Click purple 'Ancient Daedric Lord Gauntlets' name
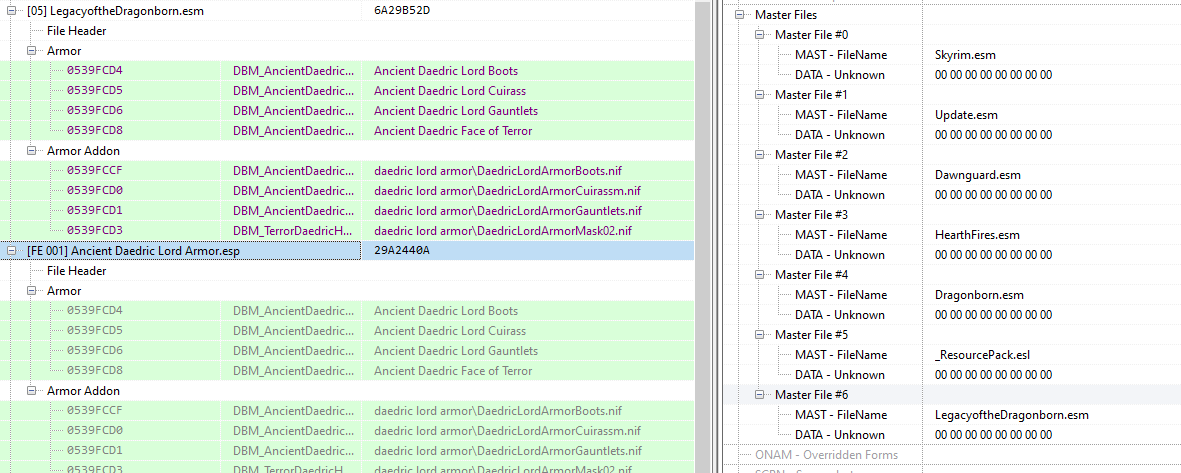 tap(456, 111)
